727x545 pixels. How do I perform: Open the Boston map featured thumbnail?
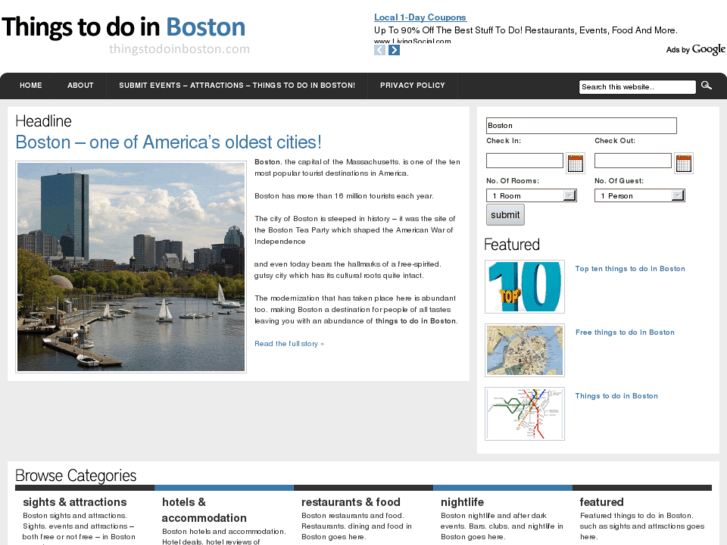click(525, 350)
